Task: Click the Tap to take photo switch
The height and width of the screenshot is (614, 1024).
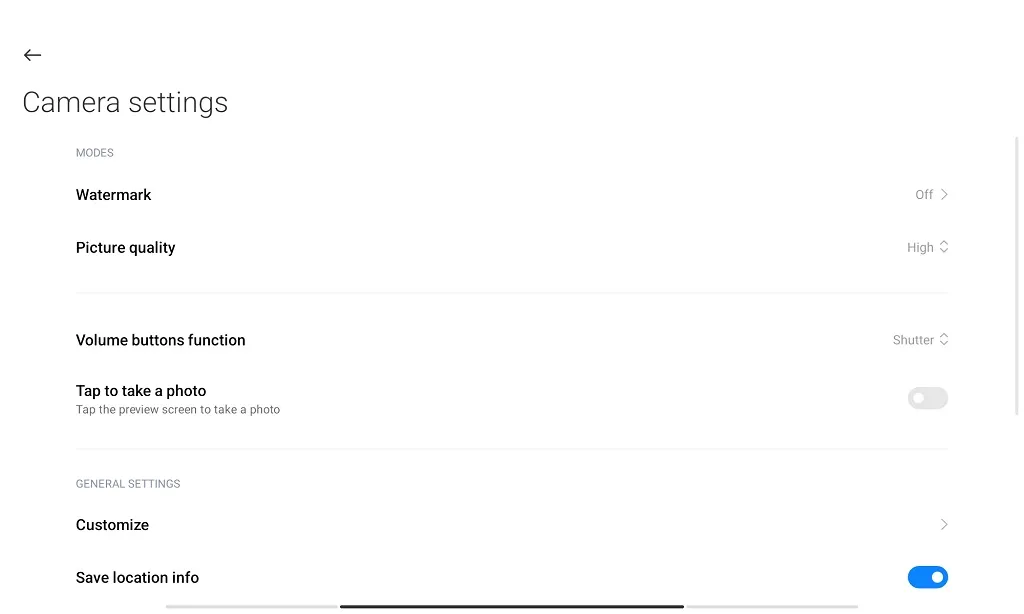Action: [927, 398]
